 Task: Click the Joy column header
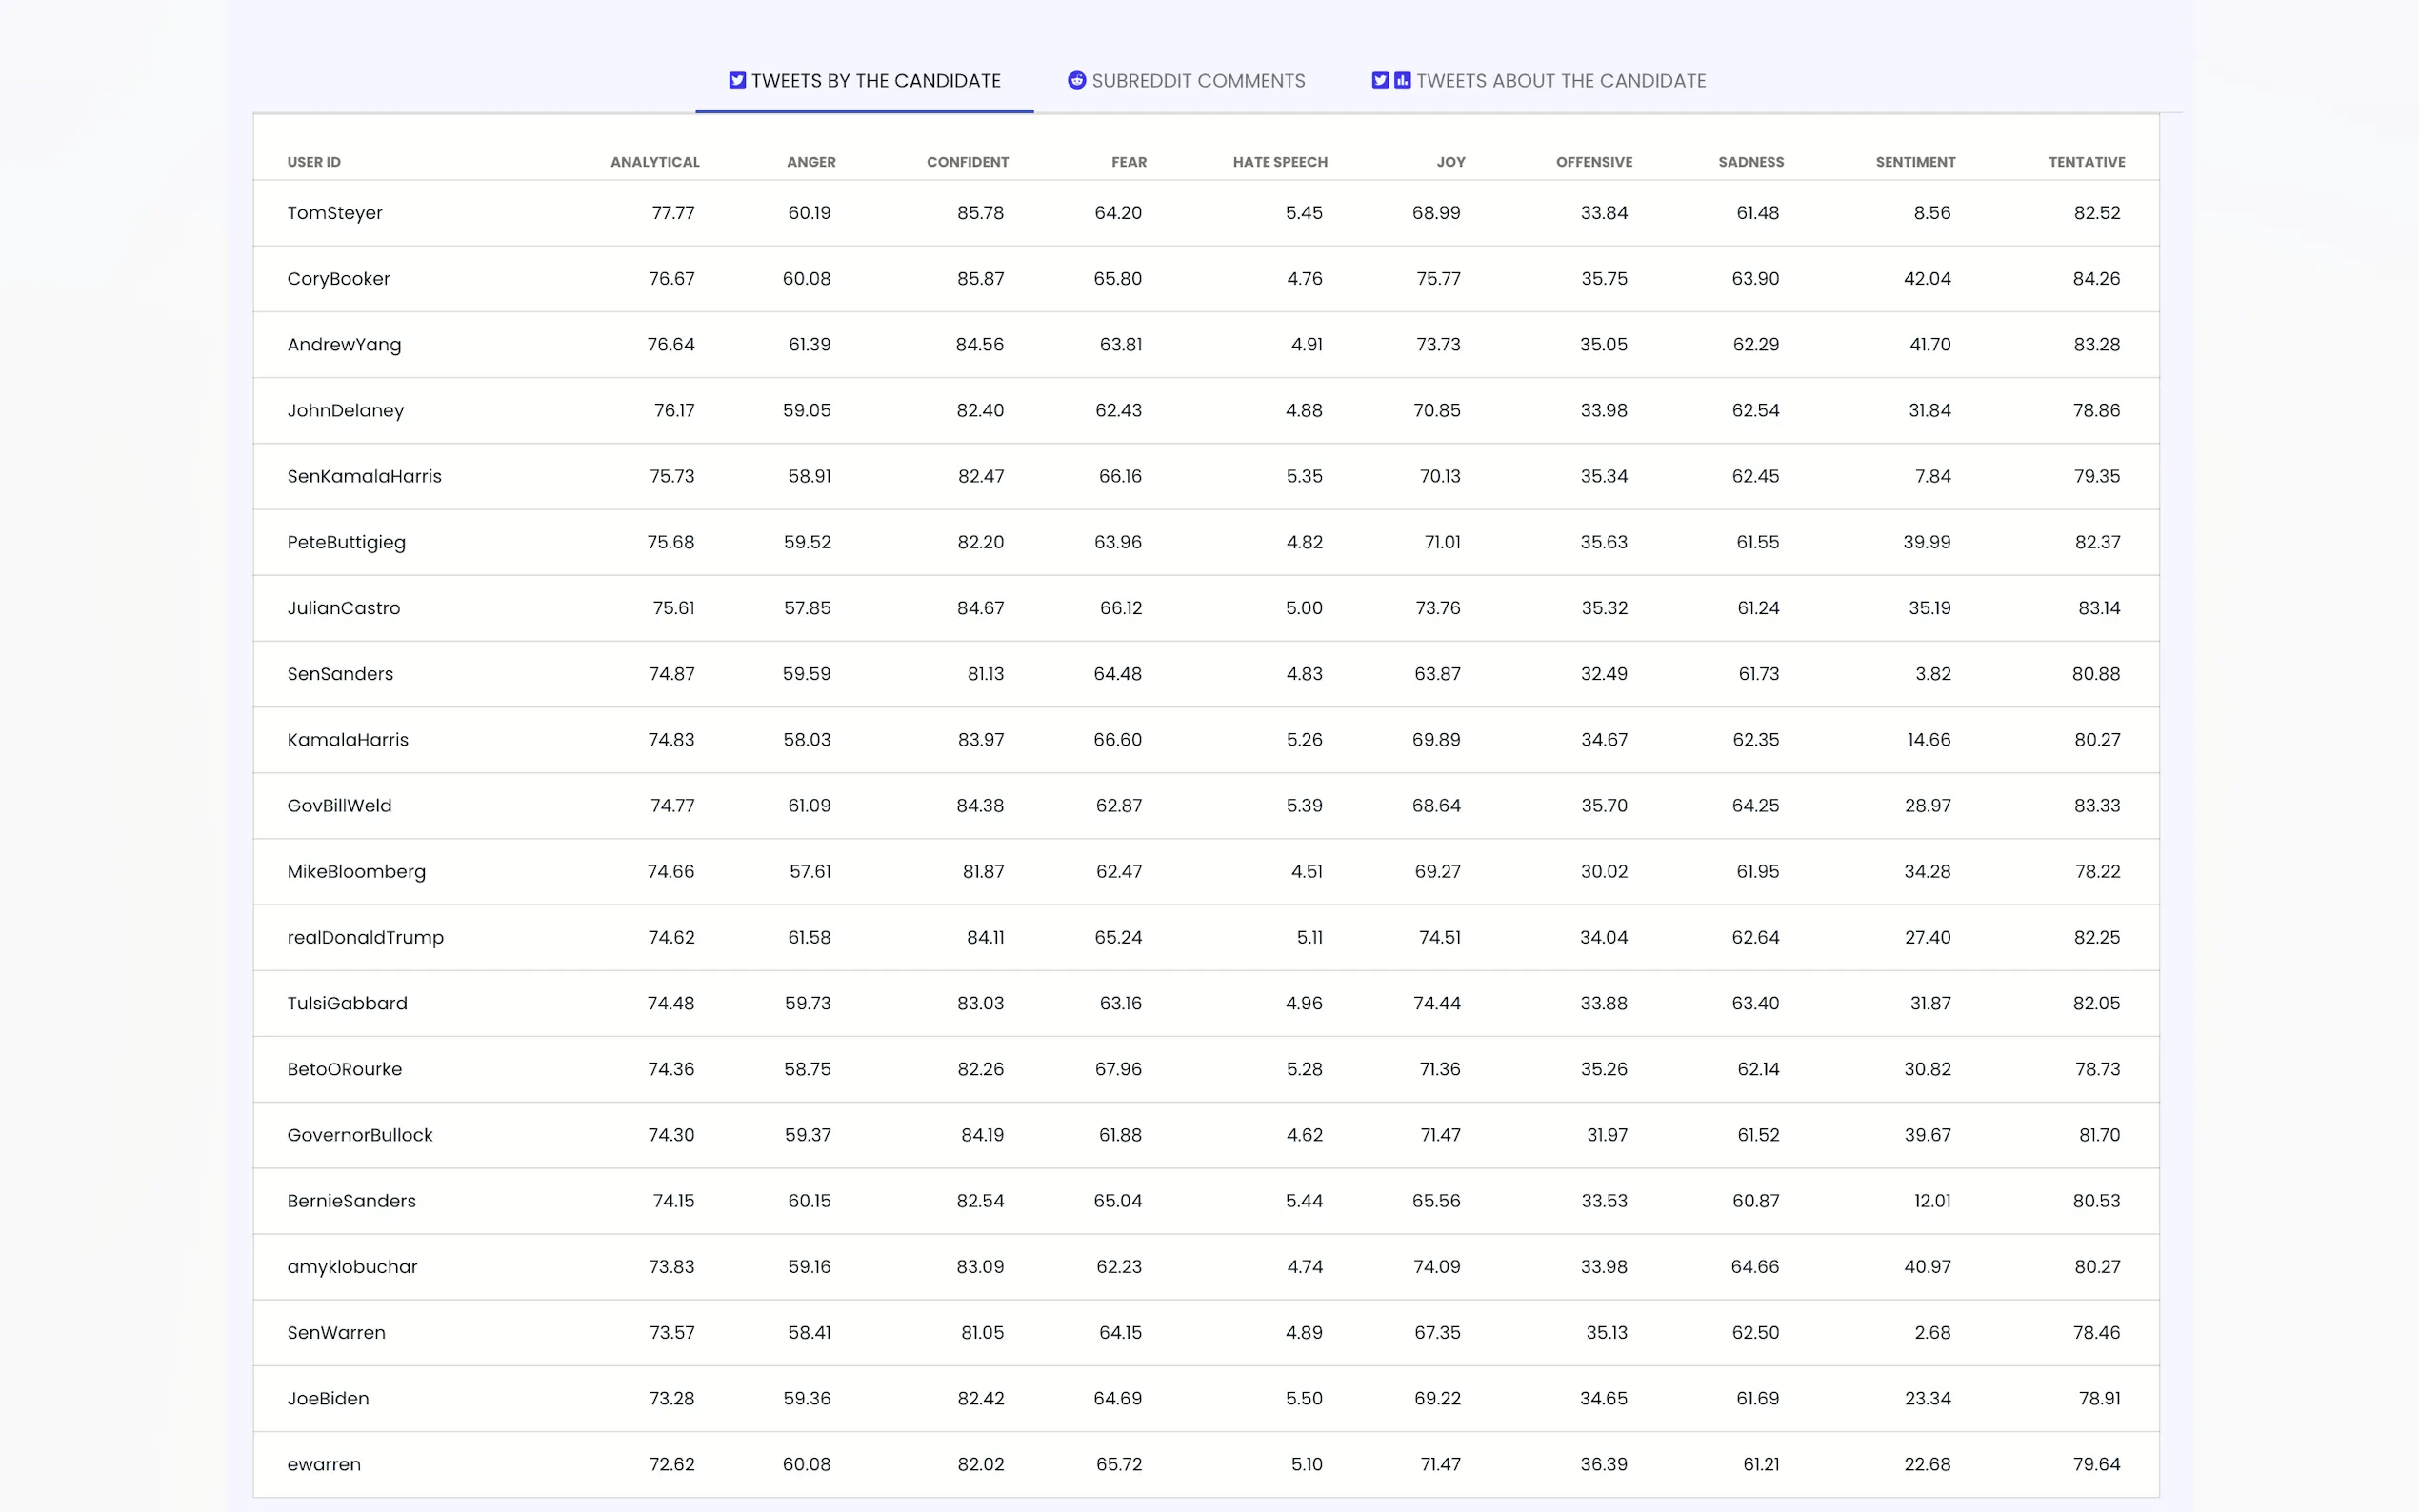point(1450,162)
